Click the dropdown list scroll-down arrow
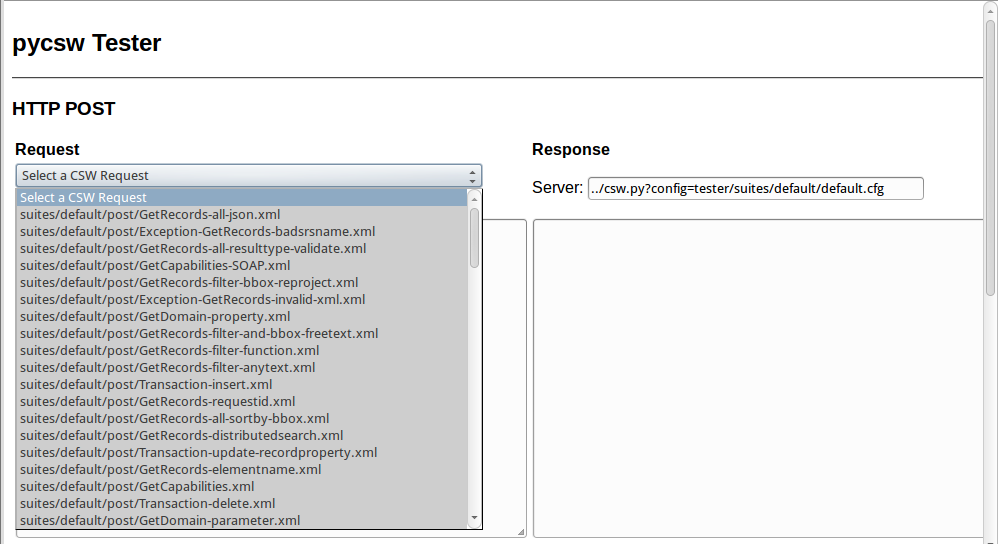This screenshot has height=544, width=998. [x=474, y=519]
